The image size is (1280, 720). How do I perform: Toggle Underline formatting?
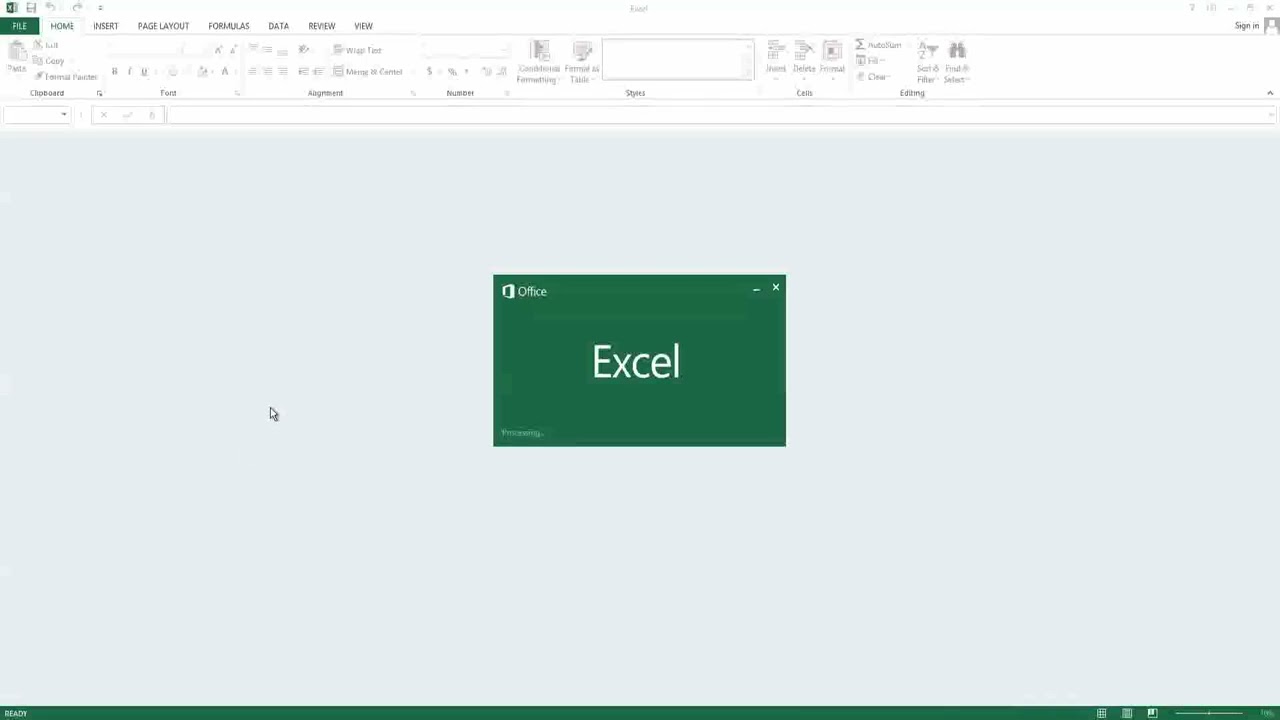(144, 72)
